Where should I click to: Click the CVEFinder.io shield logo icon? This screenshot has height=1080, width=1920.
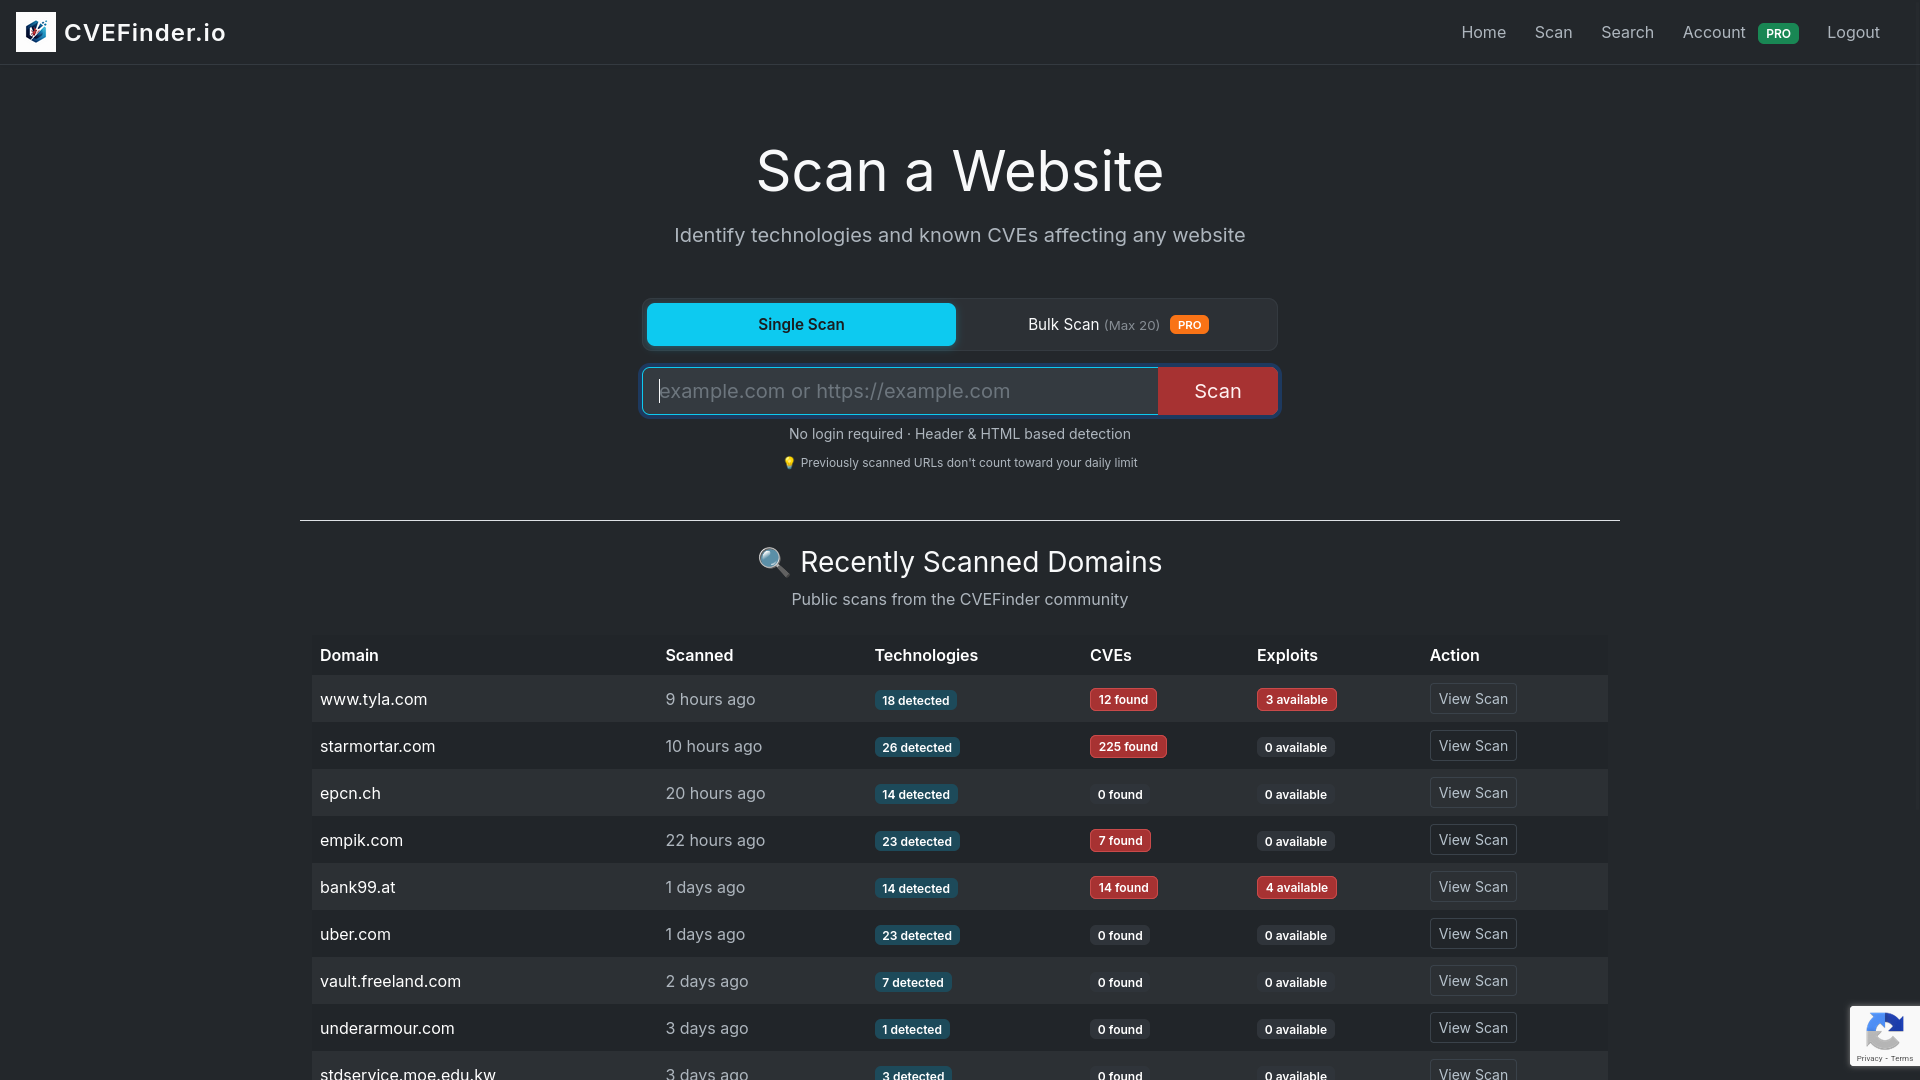pyautogui.click(x=36, y=32)
